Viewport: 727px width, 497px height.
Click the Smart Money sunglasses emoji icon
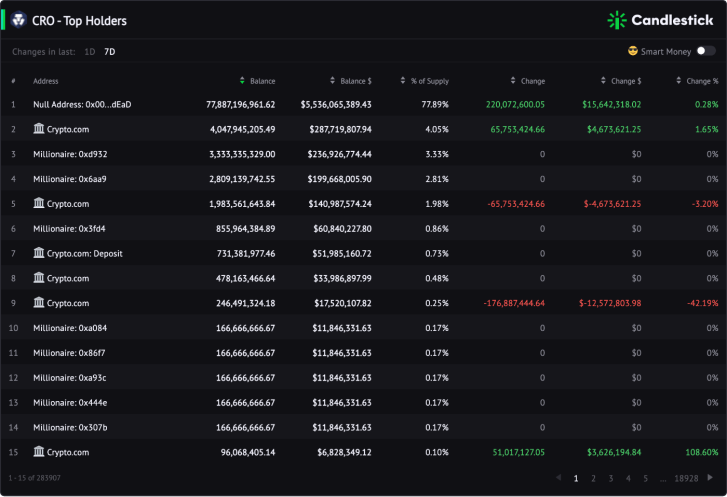pyautogui.click(x=632, y=51)
